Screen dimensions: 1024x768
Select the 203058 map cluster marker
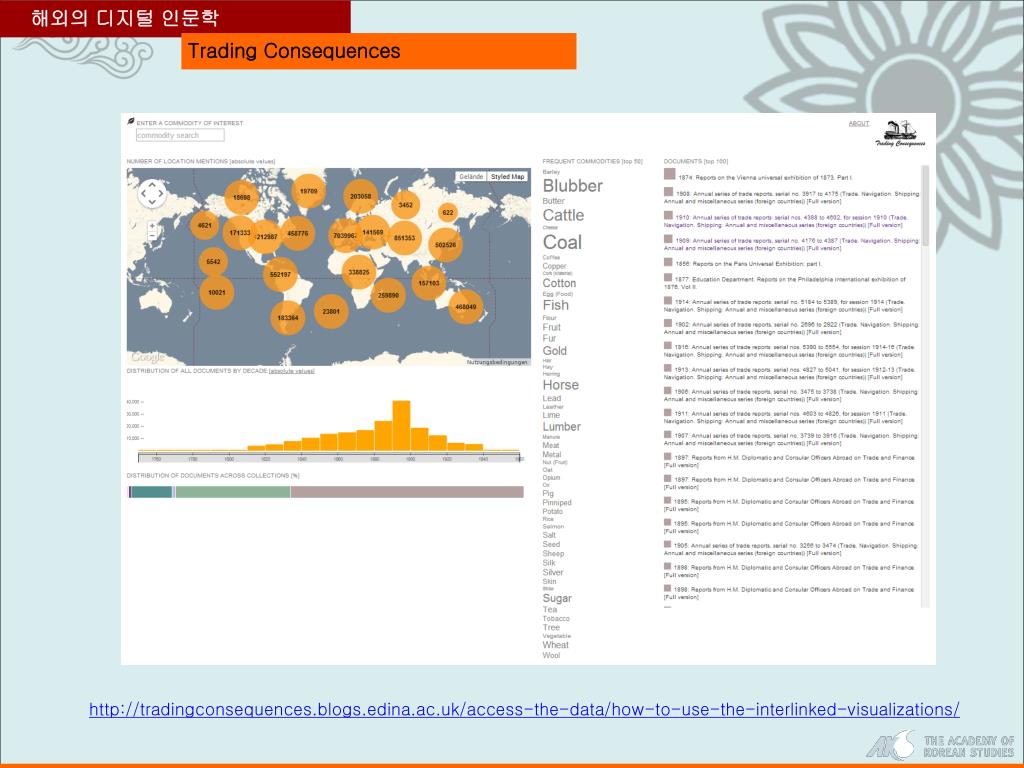360,196
